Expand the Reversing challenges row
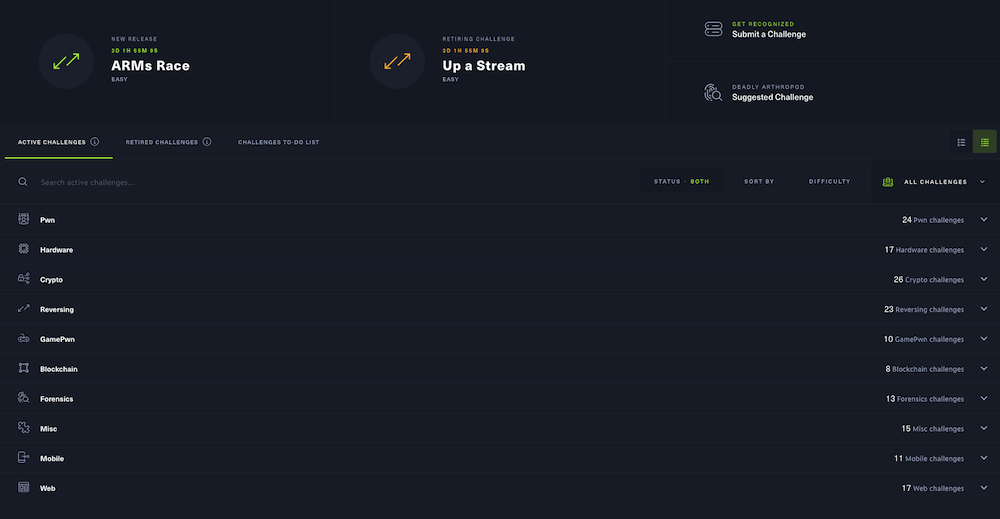This screenshot has width=1000, height=519. point(983,310)
